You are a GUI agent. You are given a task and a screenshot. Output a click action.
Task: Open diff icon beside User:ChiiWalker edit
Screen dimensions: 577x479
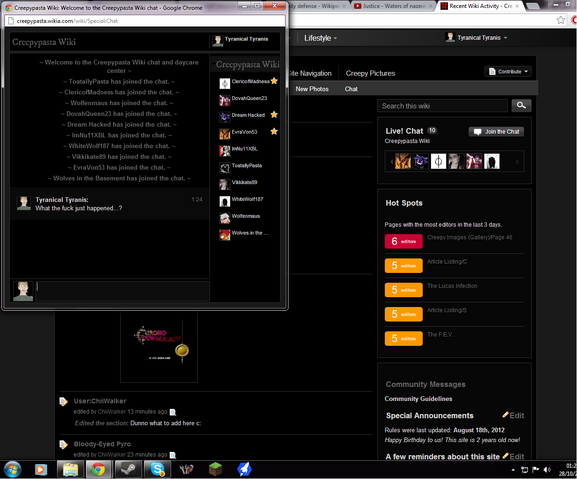tap(173, 412)
